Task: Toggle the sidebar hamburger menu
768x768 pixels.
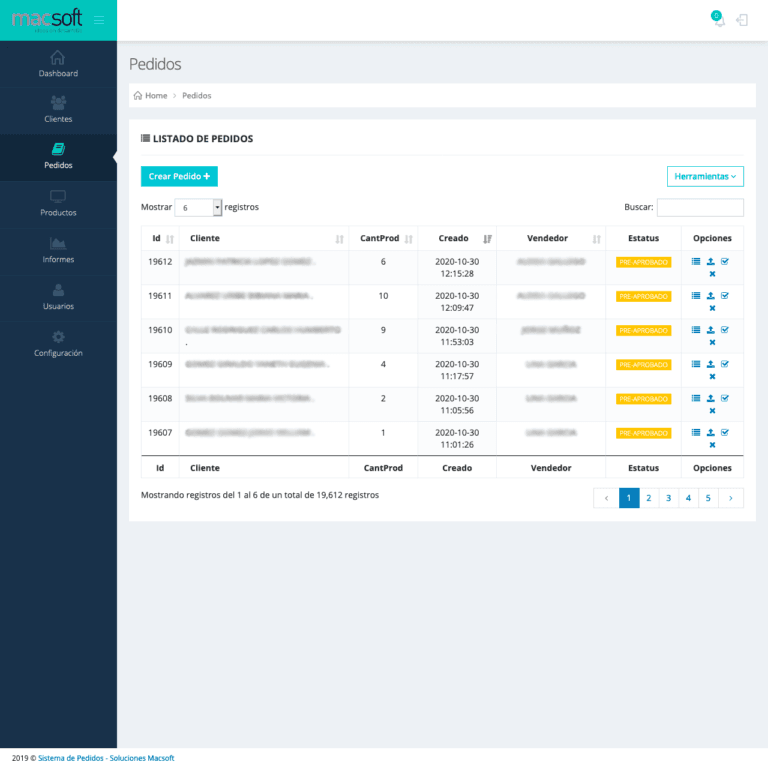Action: (98, 20)
